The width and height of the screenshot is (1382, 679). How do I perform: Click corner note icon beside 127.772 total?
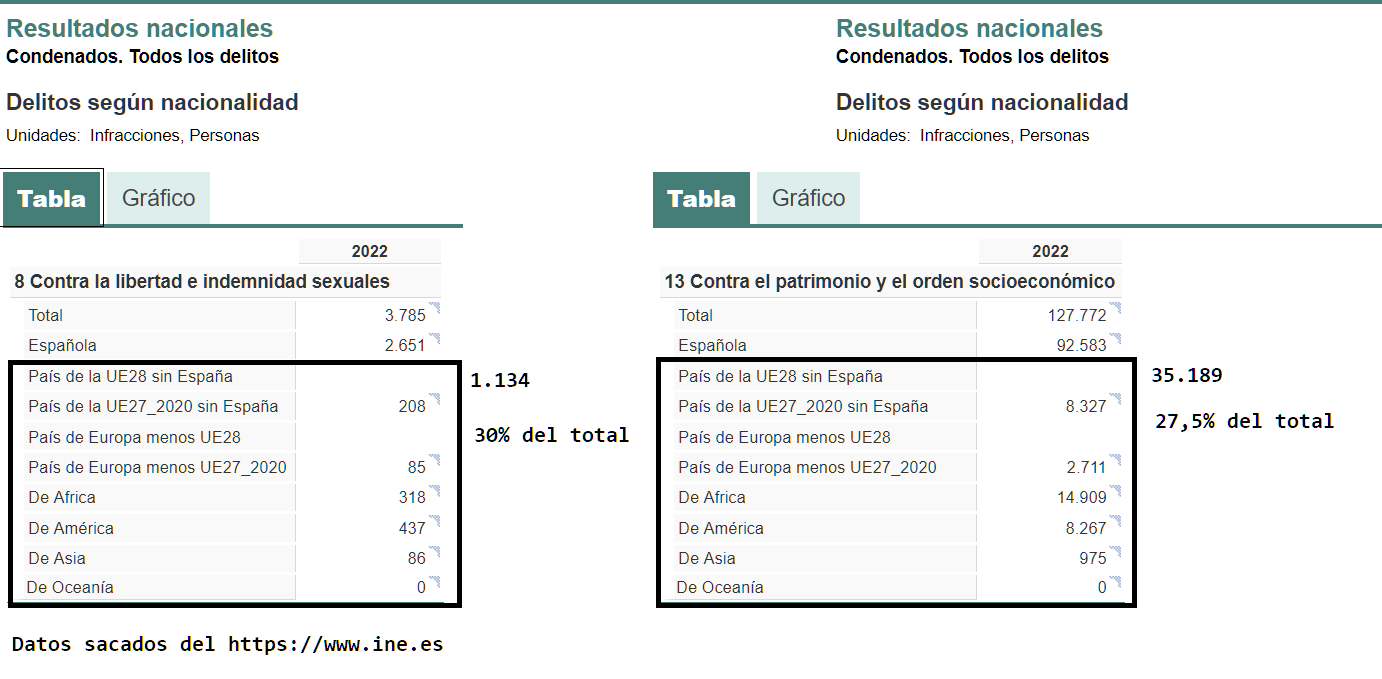point(1115,306)
